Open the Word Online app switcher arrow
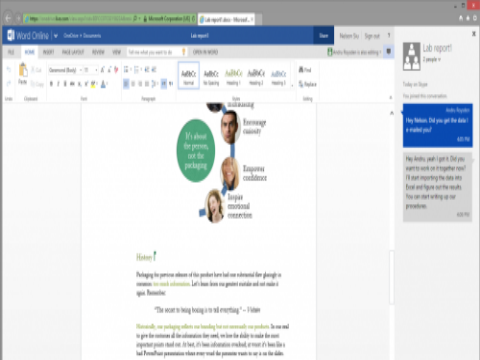480x360 pixels. pyautogui.click(x=56, y=36)
